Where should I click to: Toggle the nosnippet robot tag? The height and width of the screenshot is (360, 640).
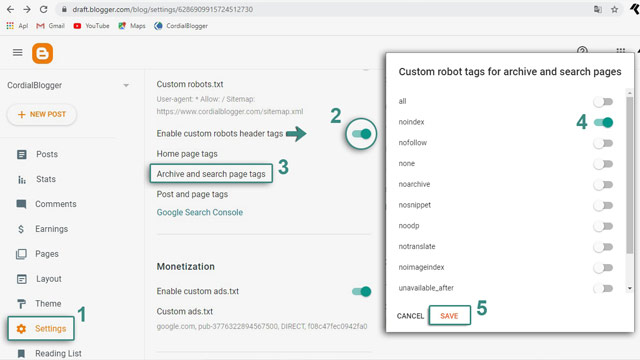tap(603, 205)
